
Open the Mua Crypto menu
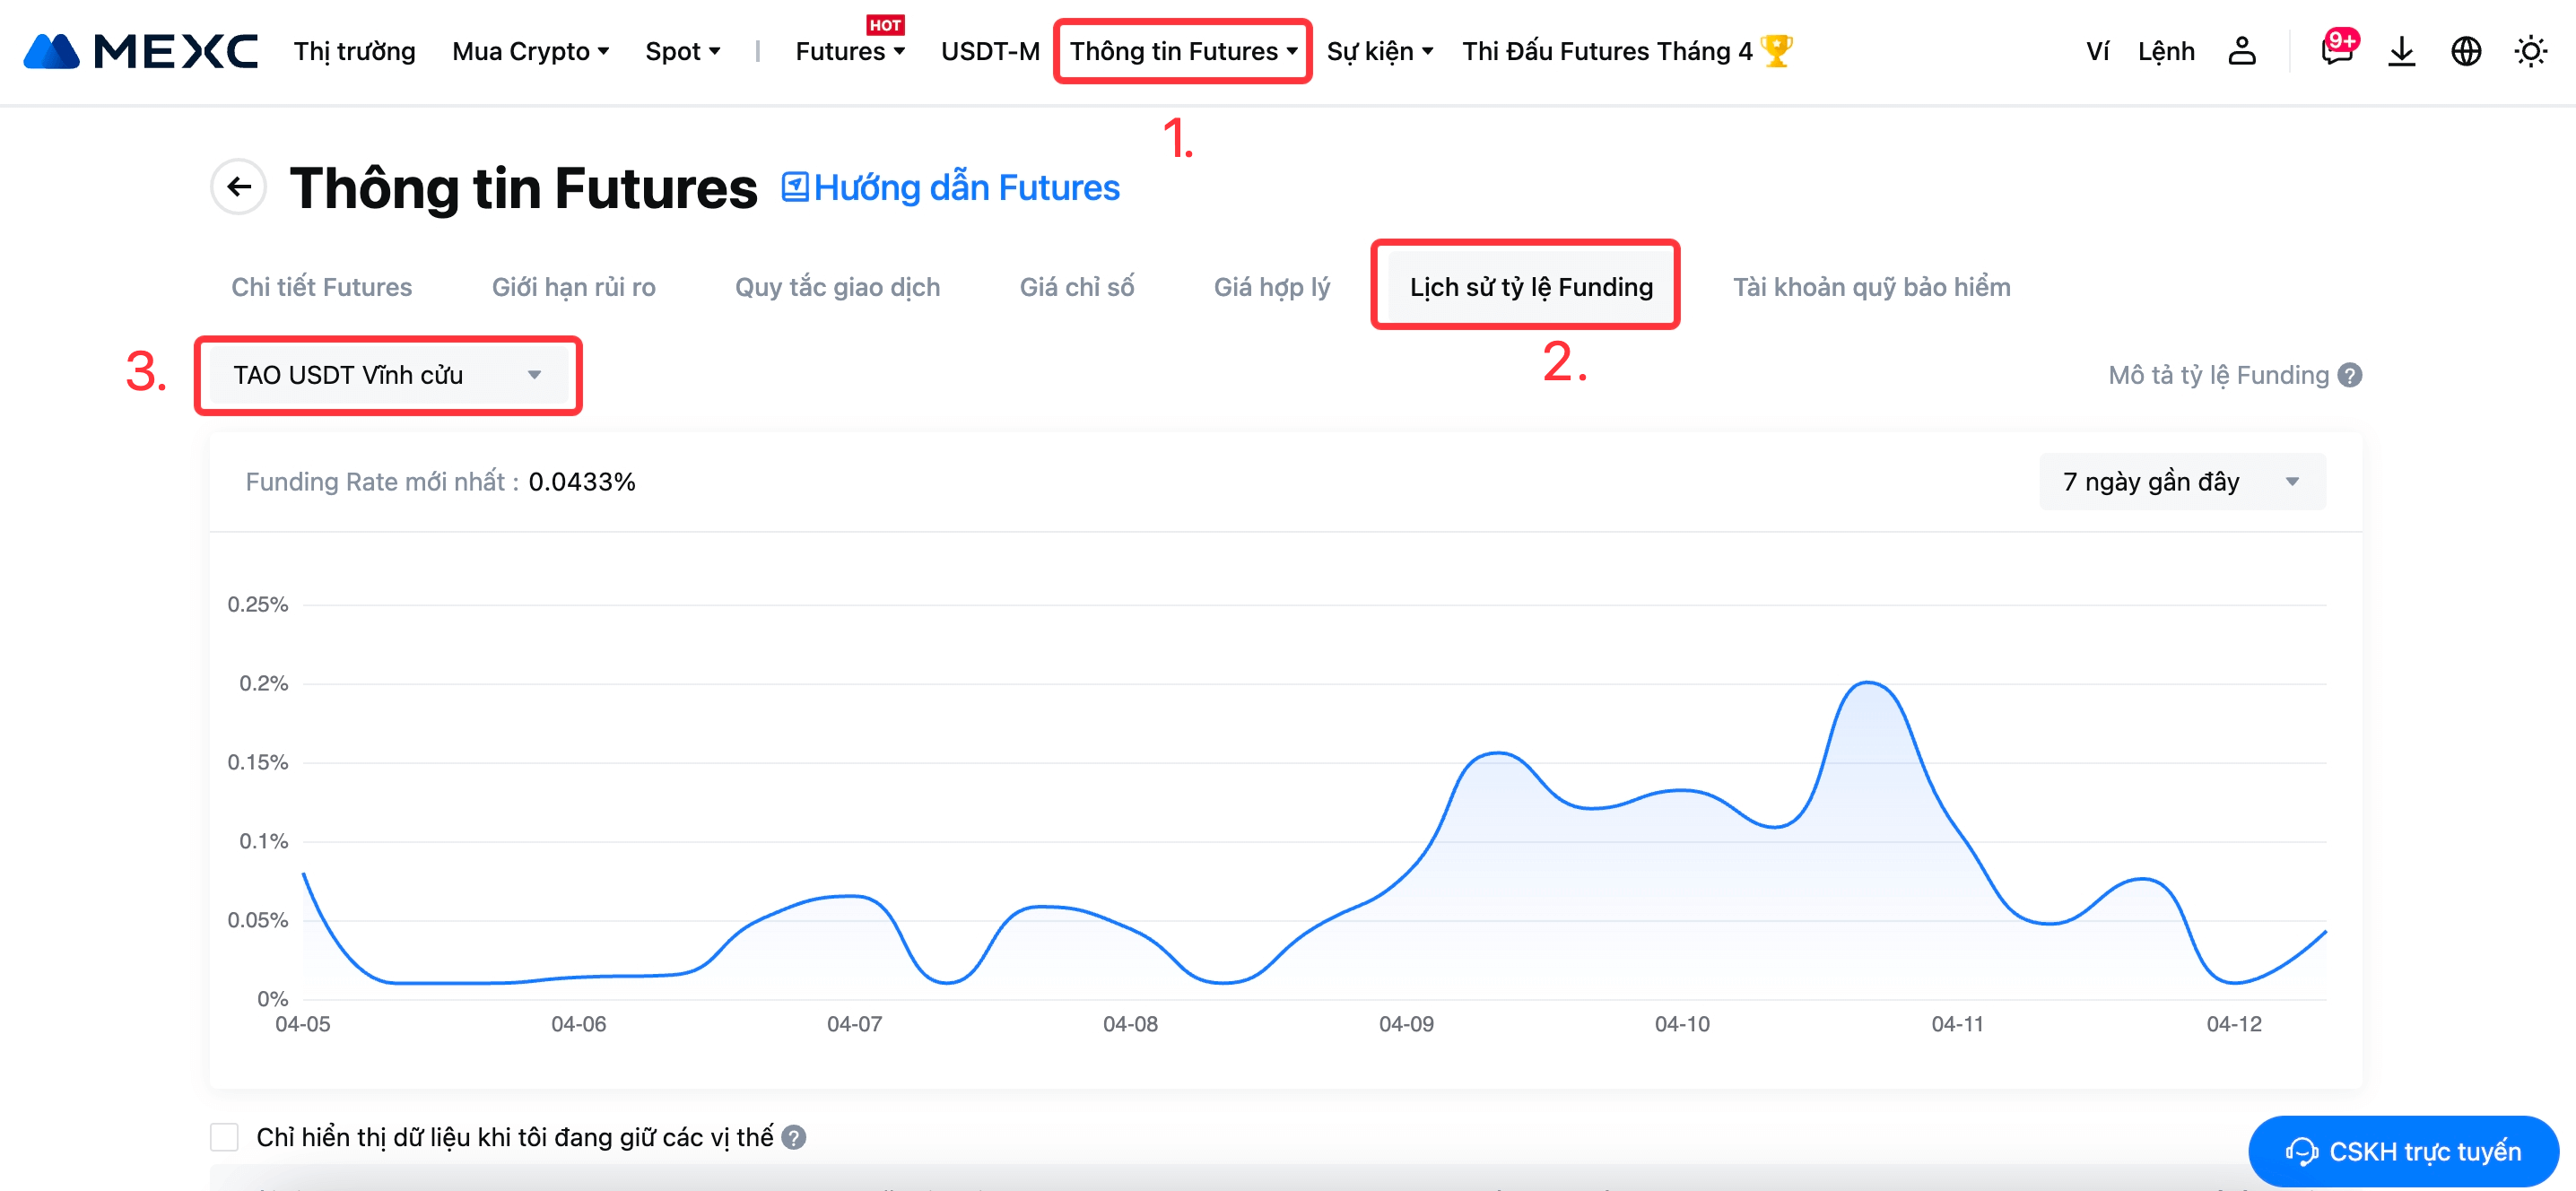pyautogui.click(x=530, y=51)
